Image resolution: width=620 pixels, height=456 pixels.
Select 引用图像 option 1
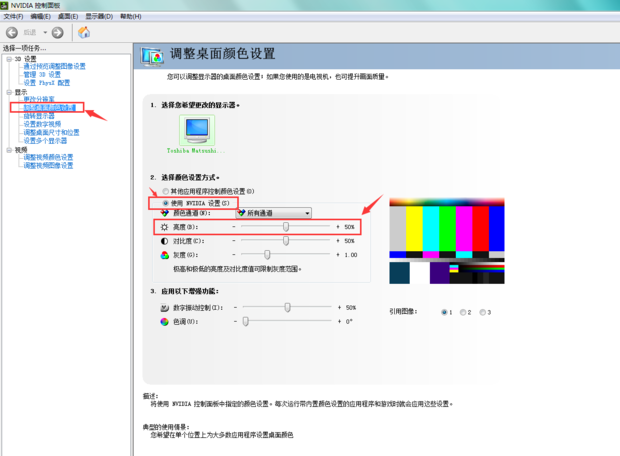444,312
